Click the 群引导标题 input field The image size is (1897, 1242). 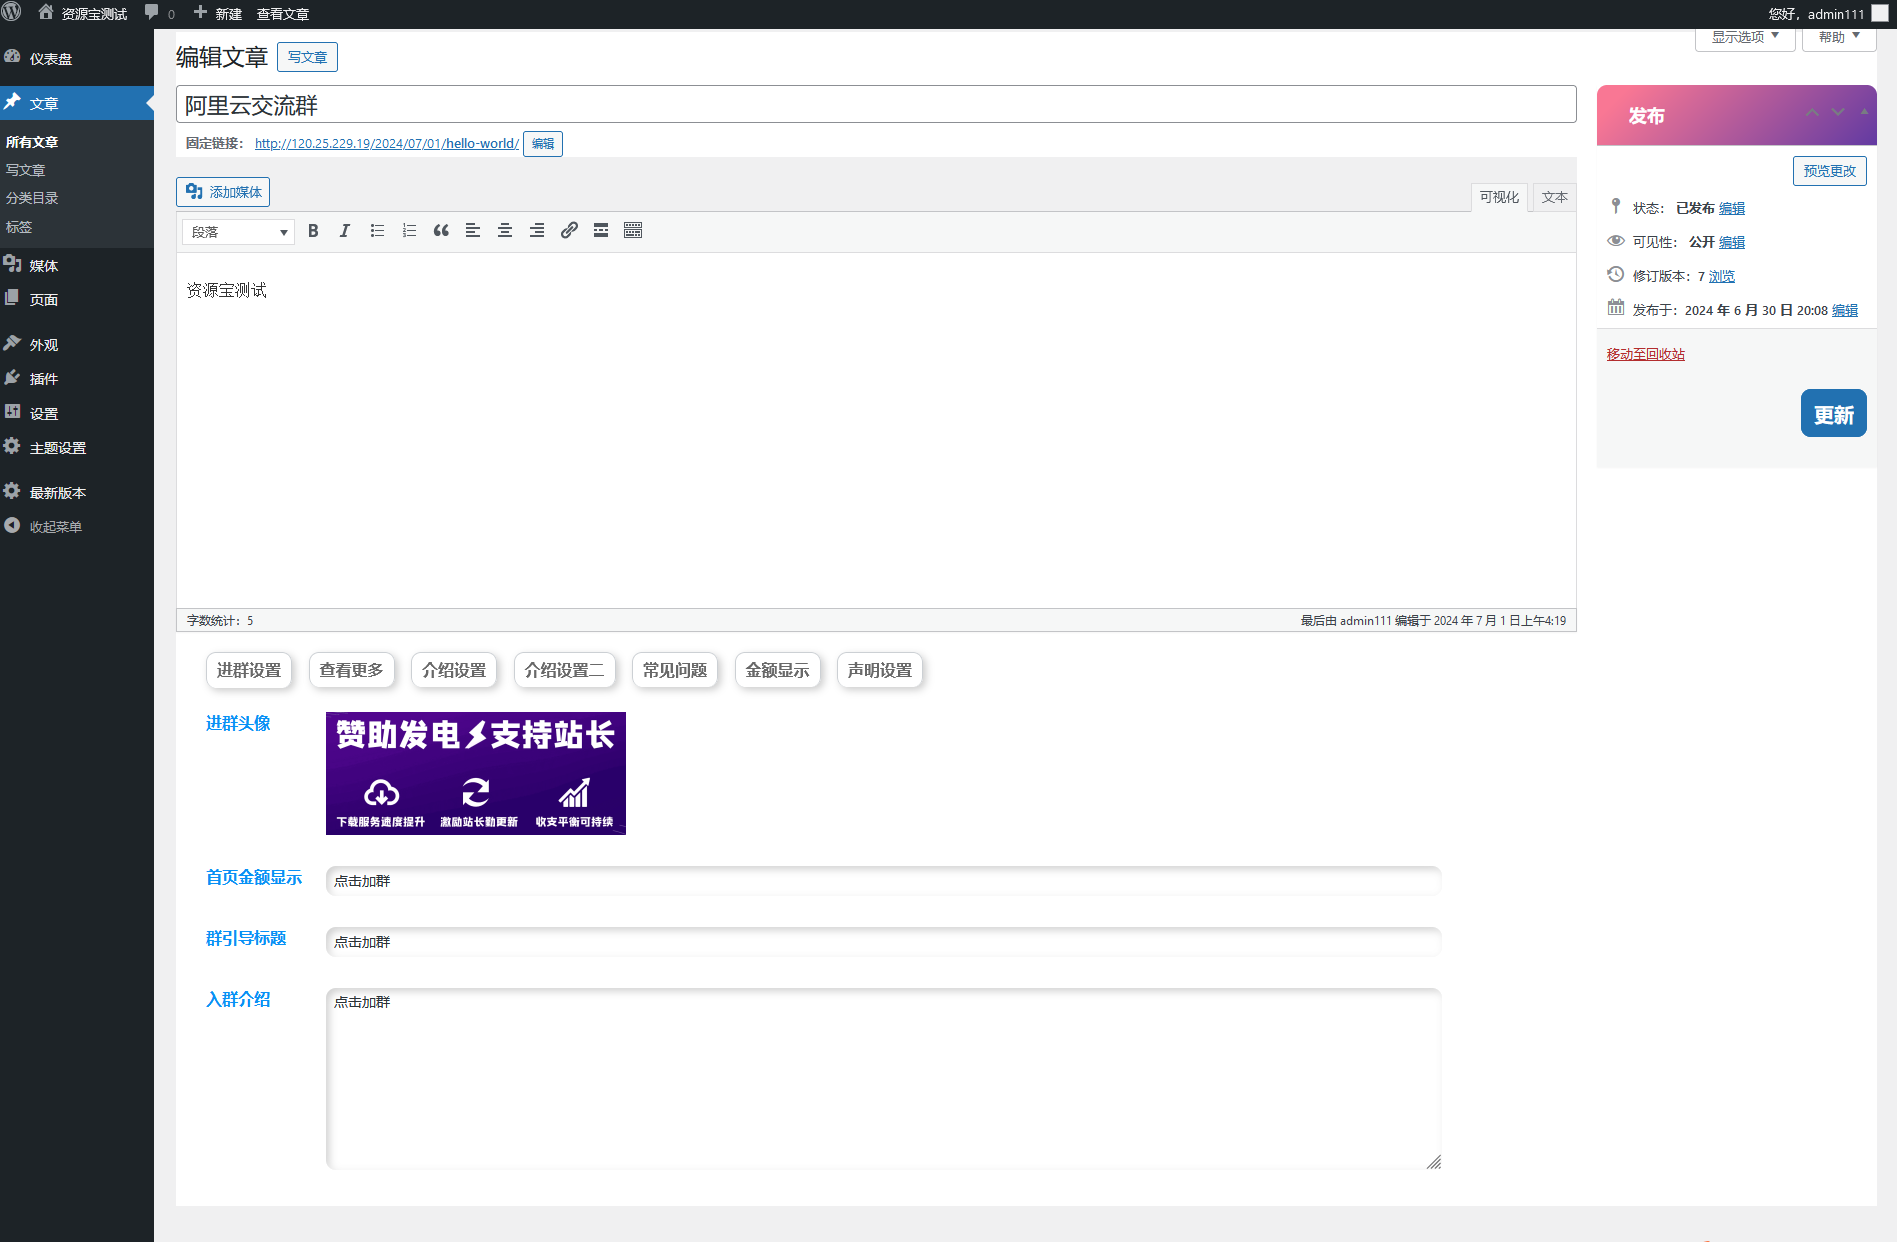[x=882, y=942]
